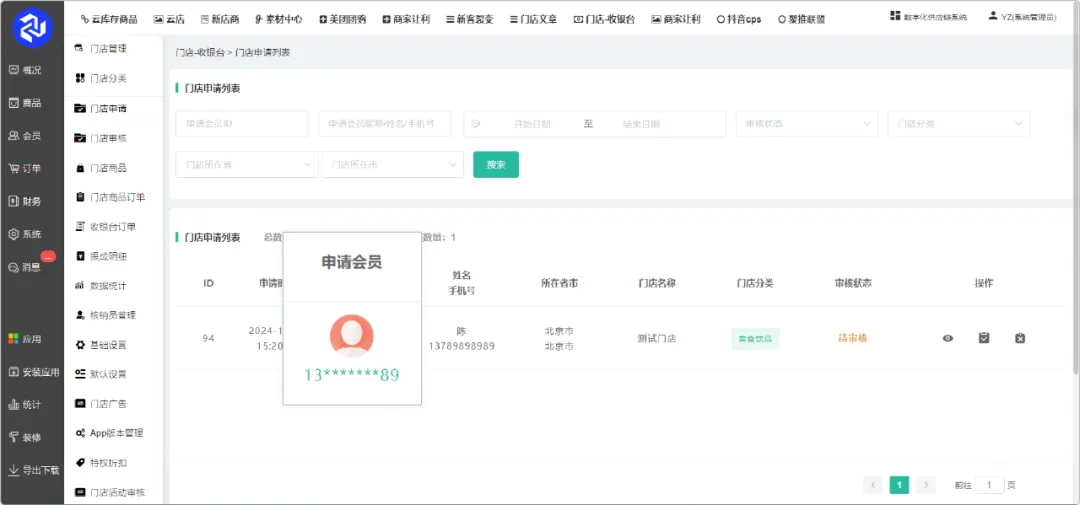Open 导出下载 export downloads

click(34, 471)
